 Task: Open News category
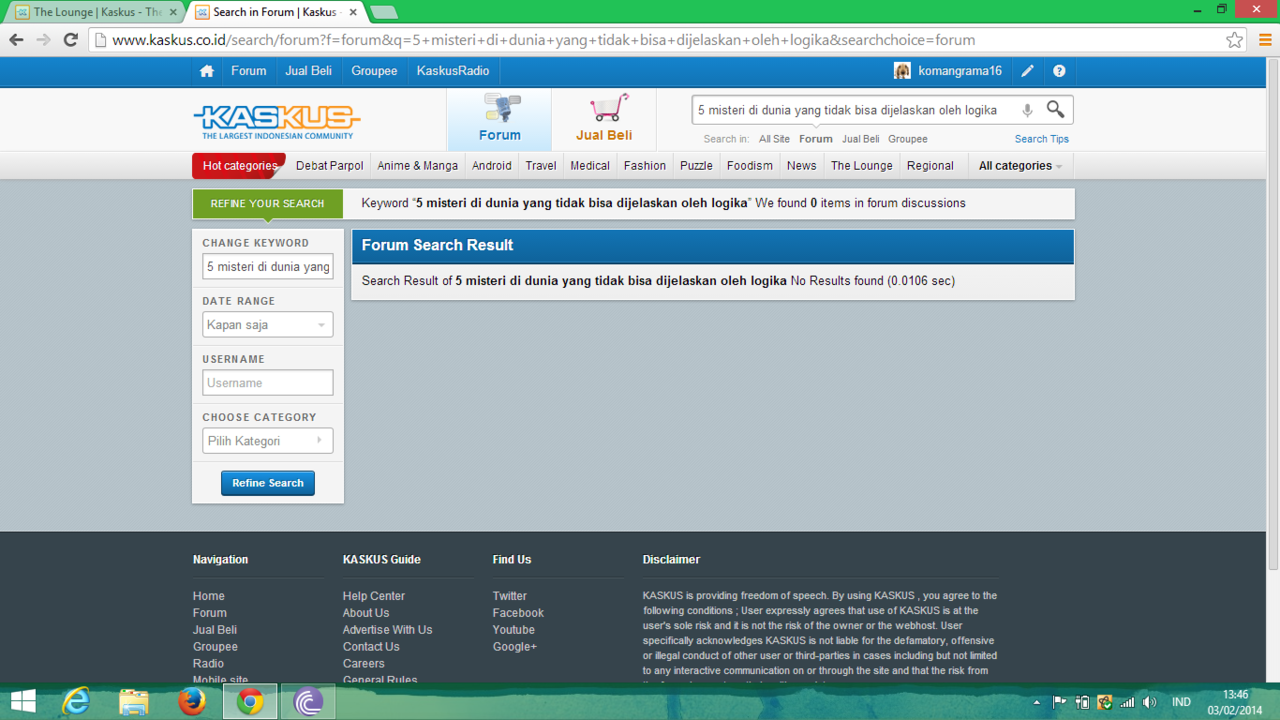(801, 166)
